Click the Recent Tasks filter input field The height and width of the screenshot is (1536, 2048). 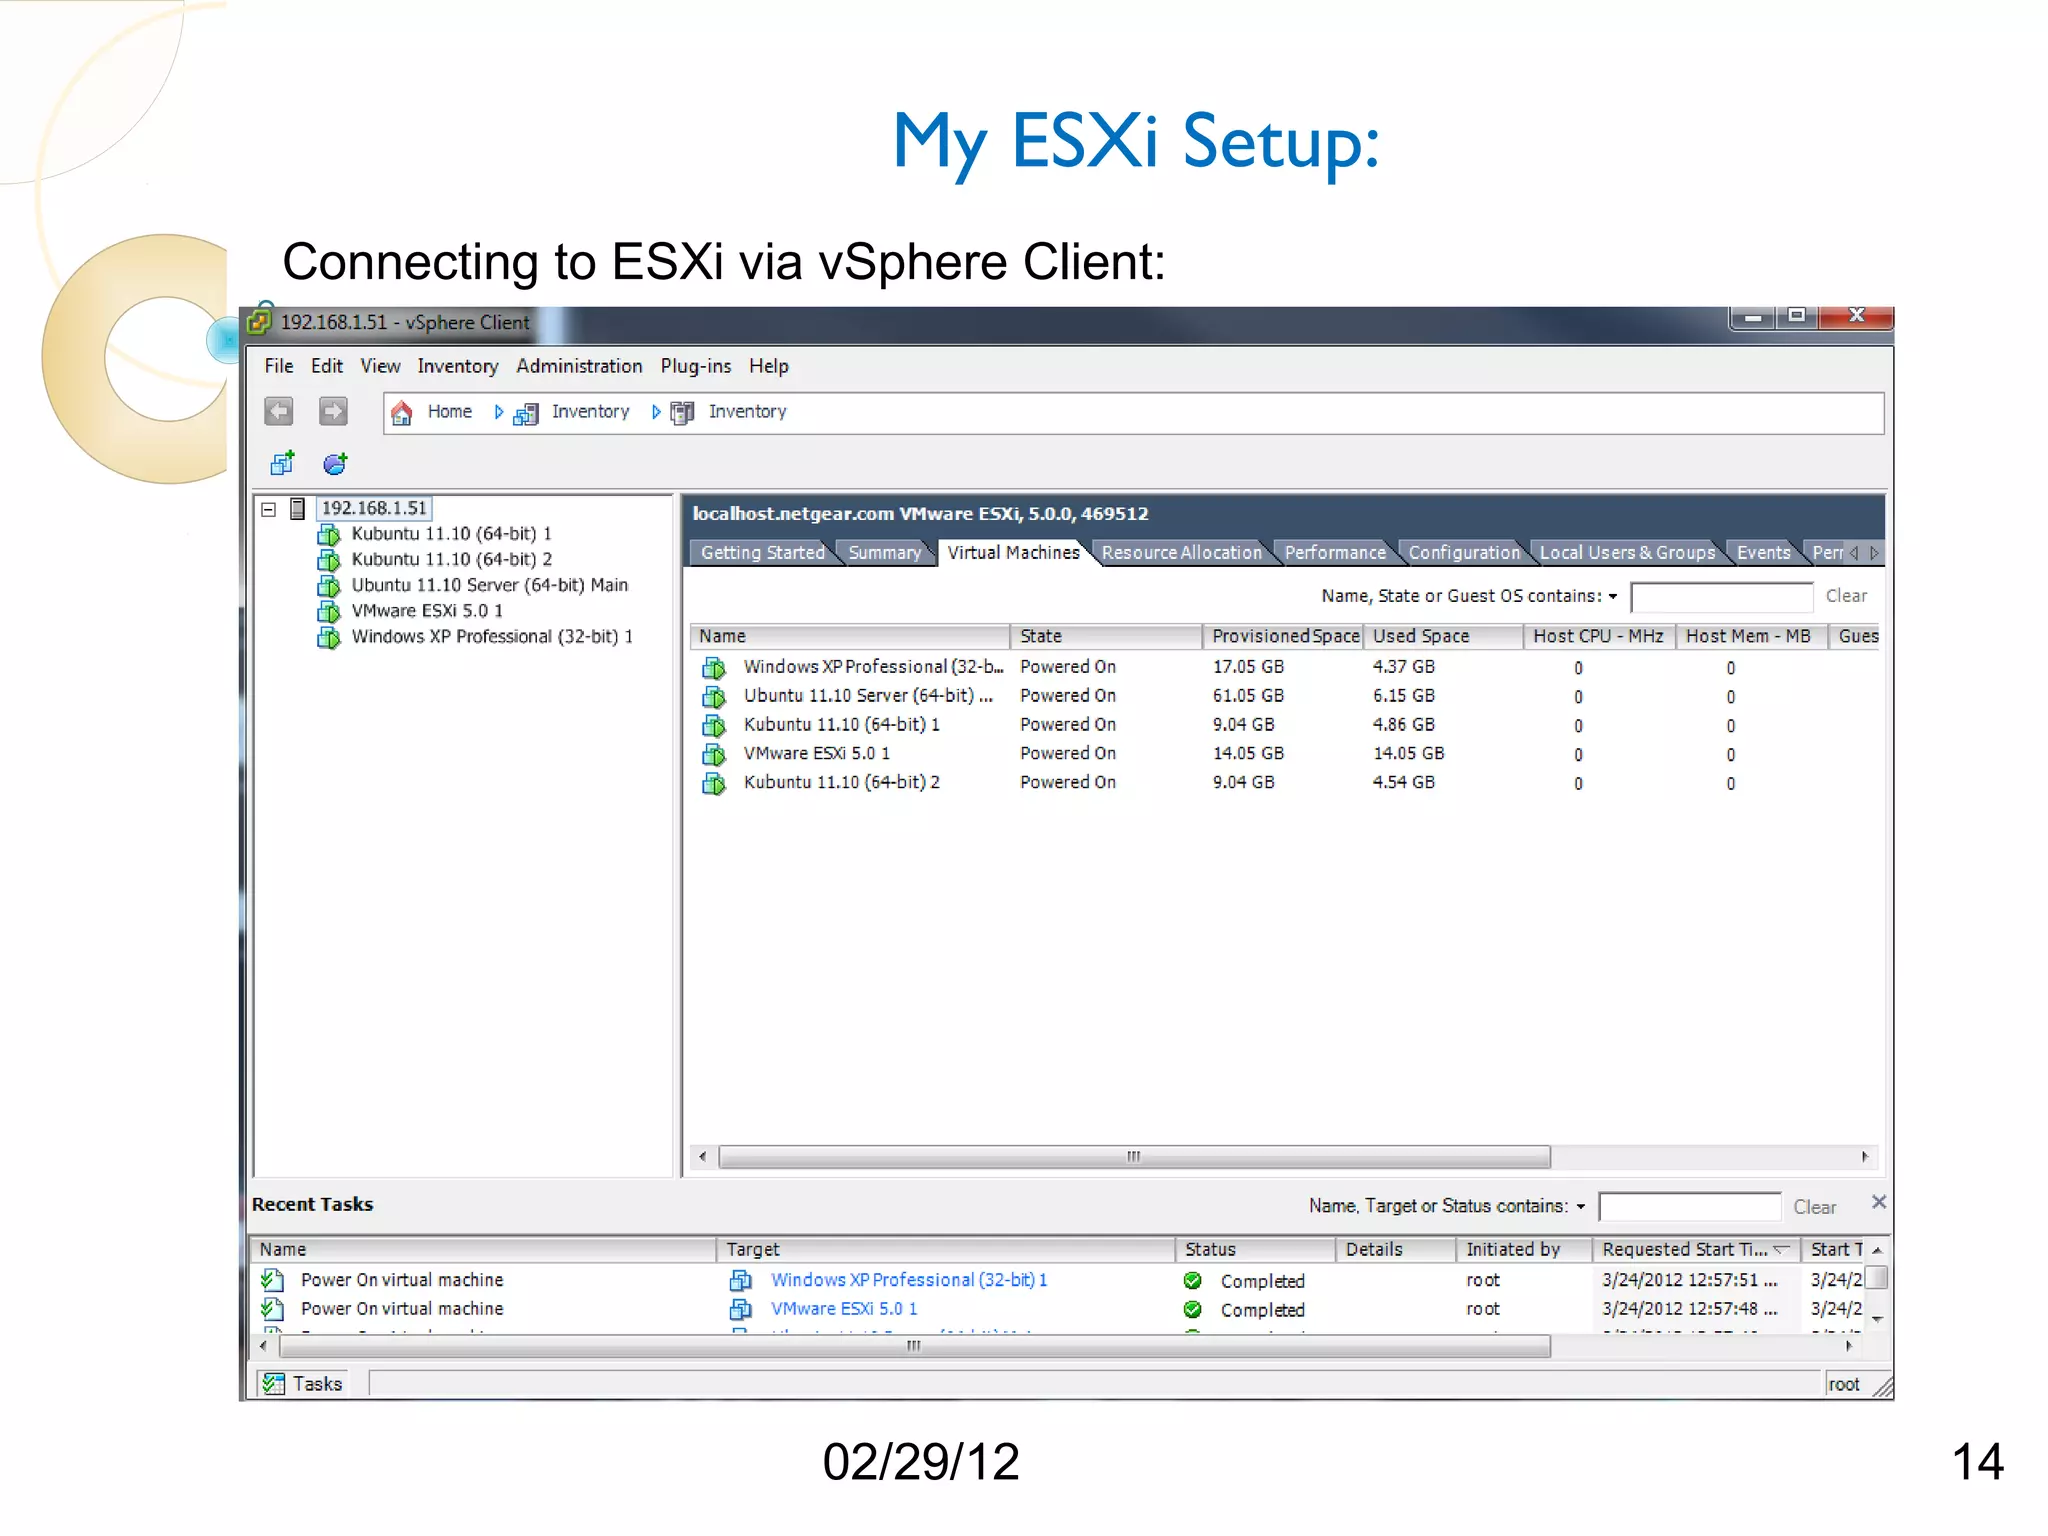point(1689,1208)
